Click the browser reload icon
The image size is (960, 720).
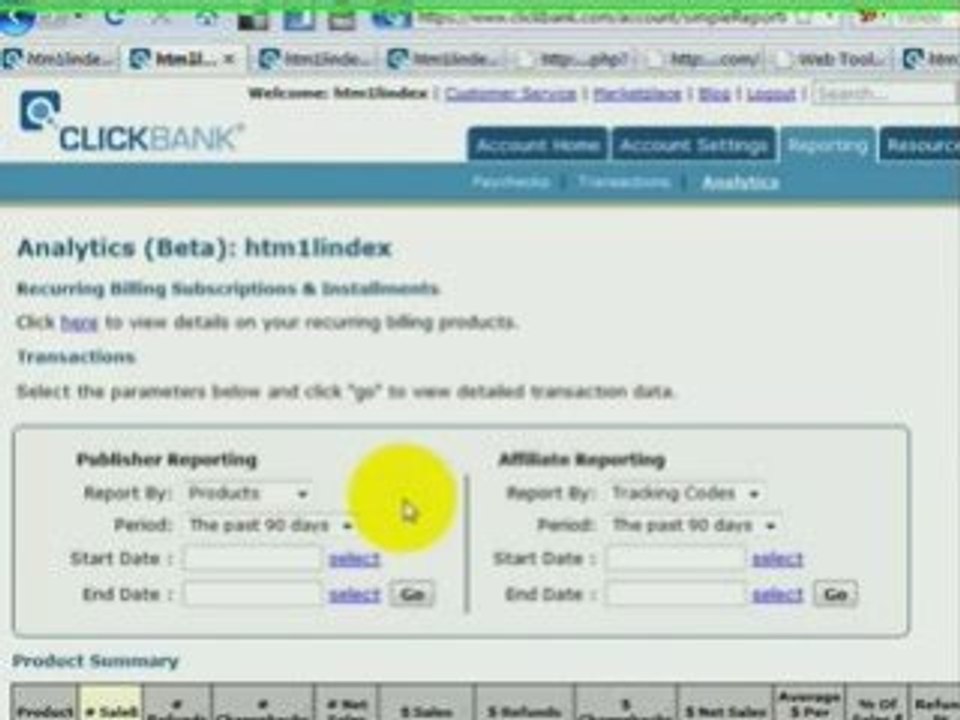114,17
